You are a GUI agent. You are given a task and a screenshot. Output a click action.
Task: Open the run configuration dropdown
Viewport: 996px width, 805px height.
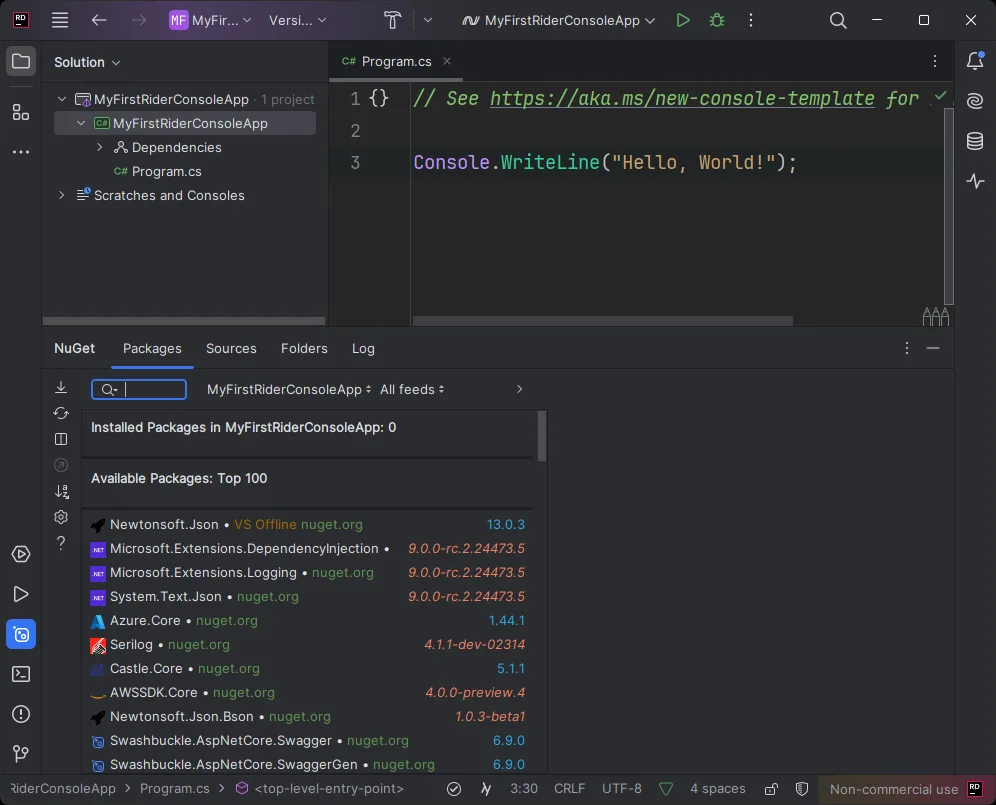pos(558,20)
